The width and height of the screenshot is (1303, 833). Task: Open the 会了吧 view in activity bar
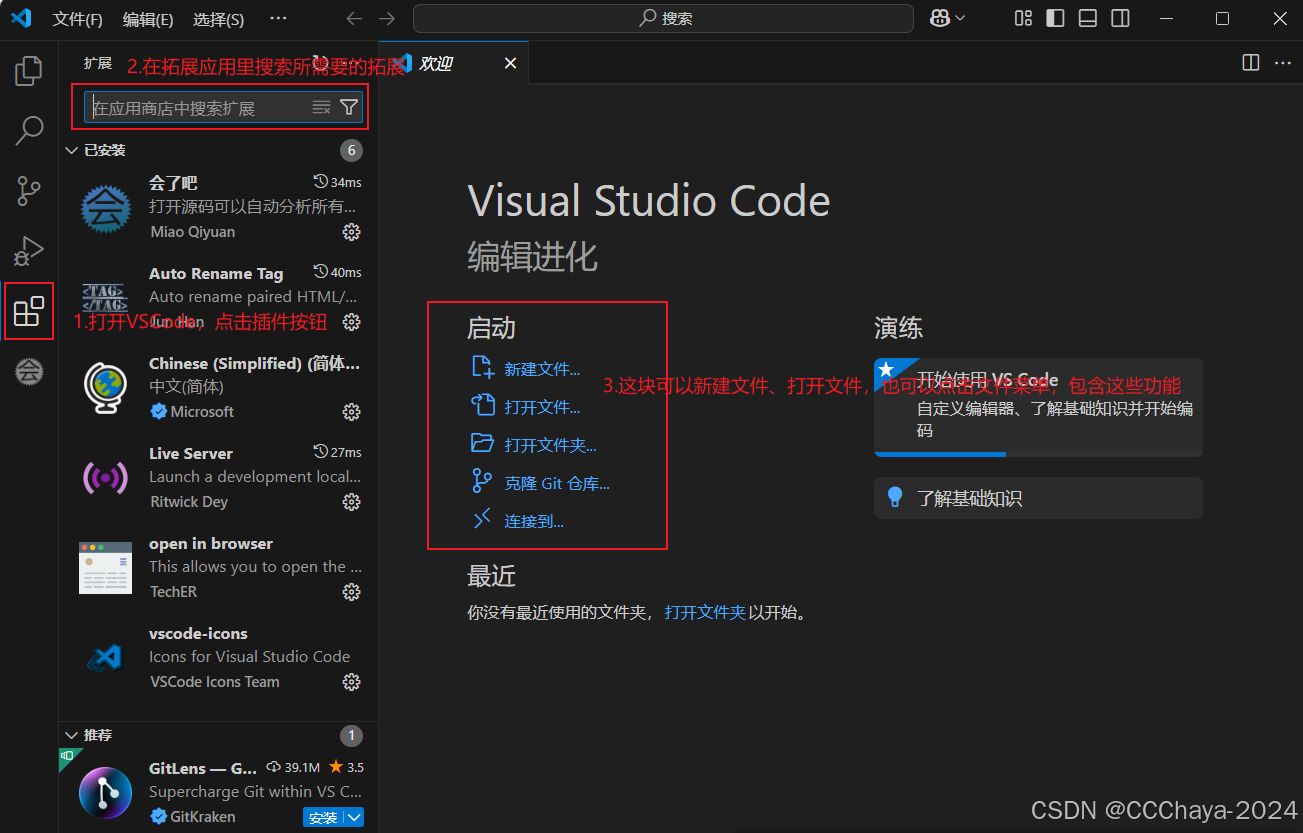pos(29,371)
